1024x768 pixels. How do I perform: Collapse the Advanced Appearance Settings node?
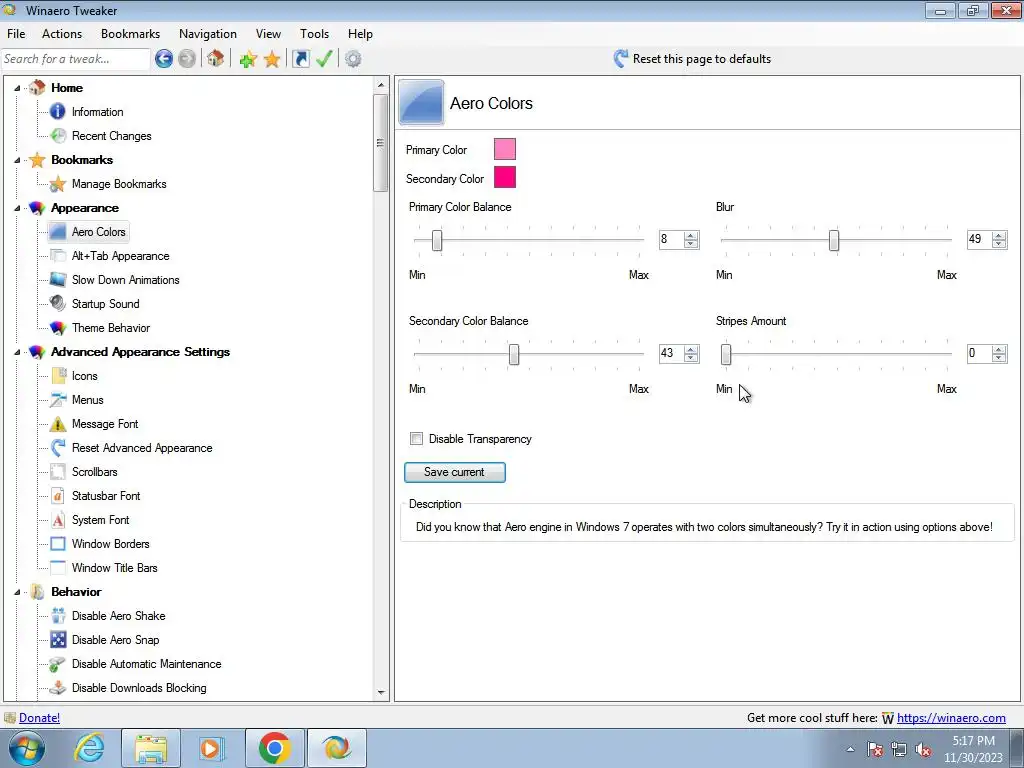click(18, 352)
